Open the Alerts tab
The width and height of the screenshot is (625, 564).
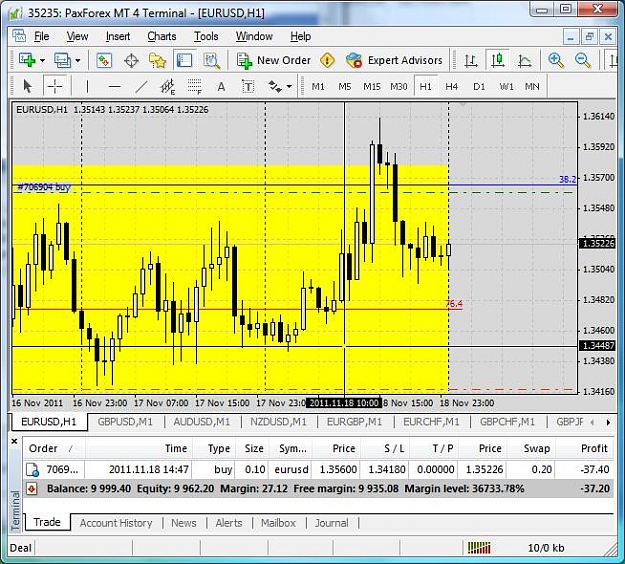pyautogui.click(x=229, y=523)
